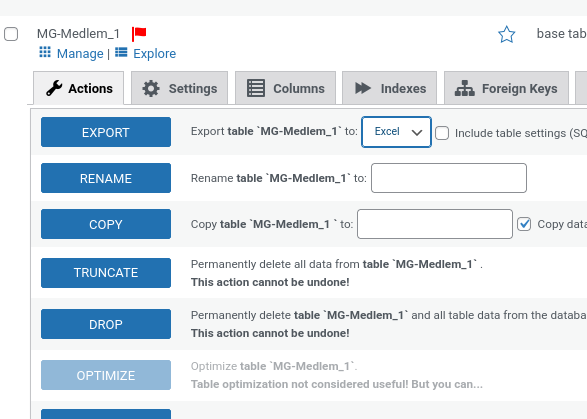Screen dimensions: 587x419
Task: Click the RENAME button
Action: pyautogui.click(x=106, y=178)
